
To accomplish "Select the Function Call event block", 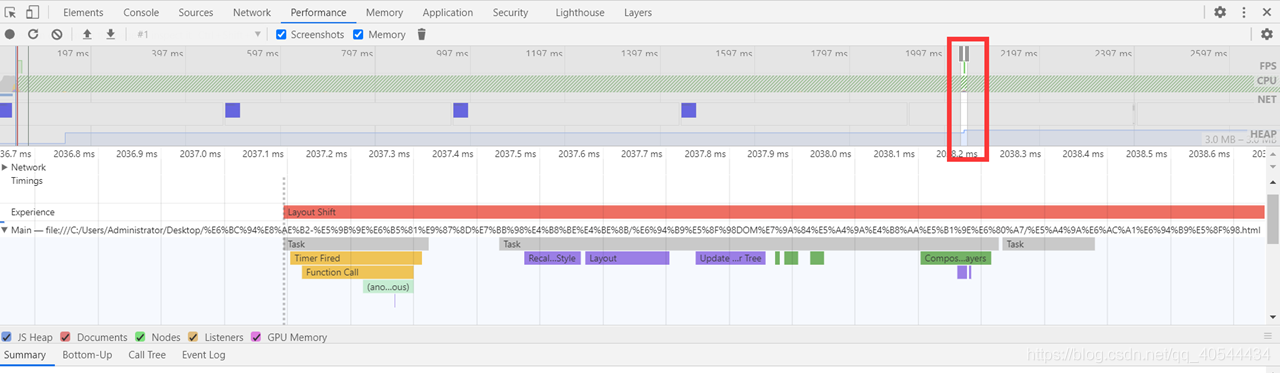I will point(358,272).
